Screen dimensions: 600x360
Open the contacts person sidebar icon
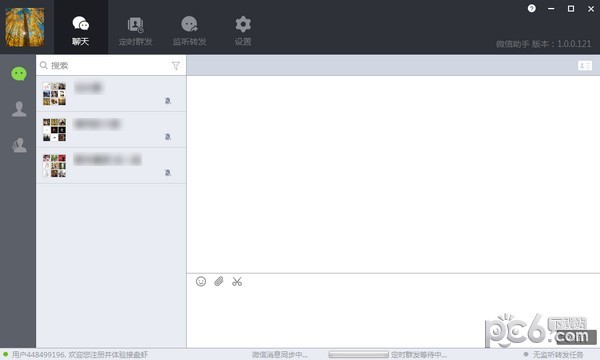(19, 109)
